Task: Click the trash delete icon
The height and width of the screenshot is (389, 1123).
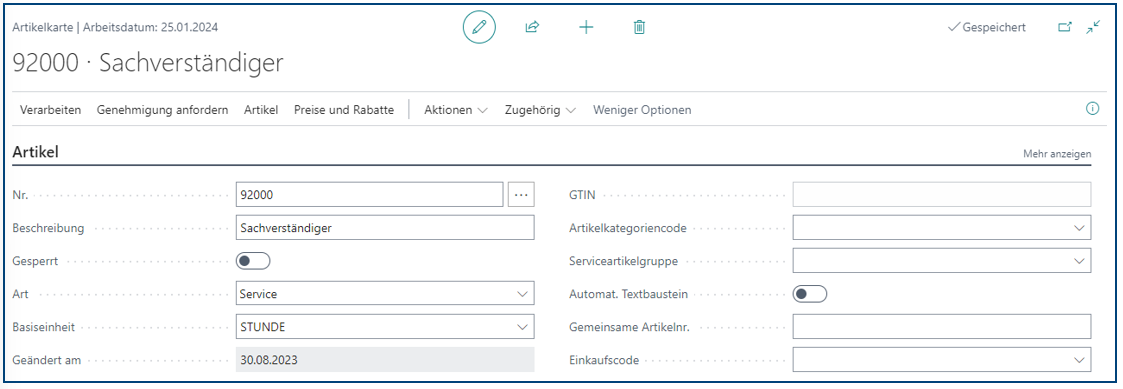Action: coord(640,27)
